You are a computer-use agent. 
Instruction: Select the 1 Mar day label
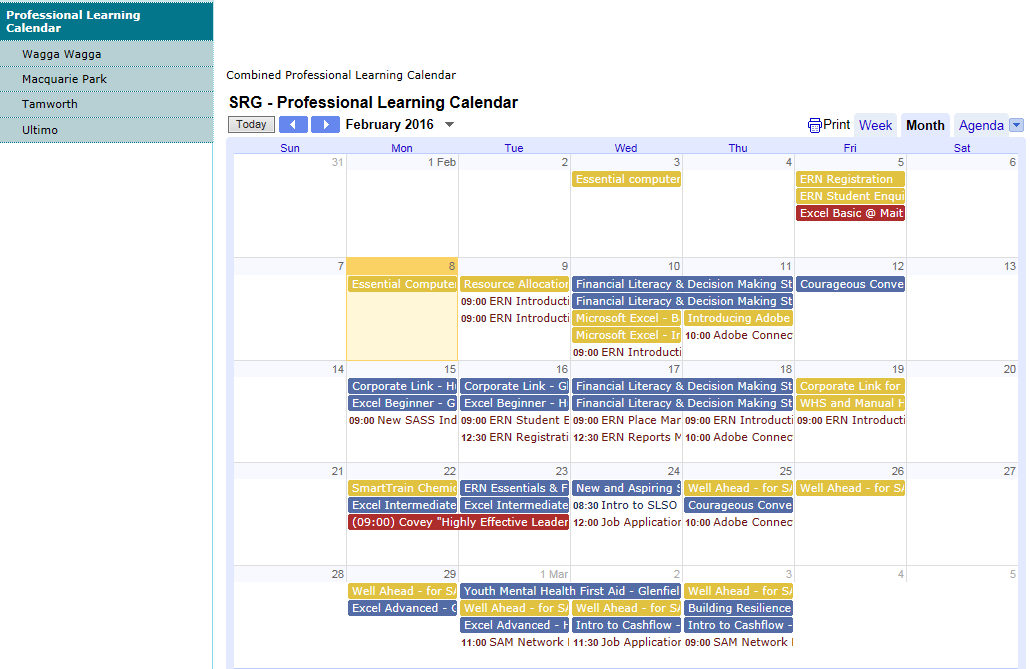tap(554, 574)
